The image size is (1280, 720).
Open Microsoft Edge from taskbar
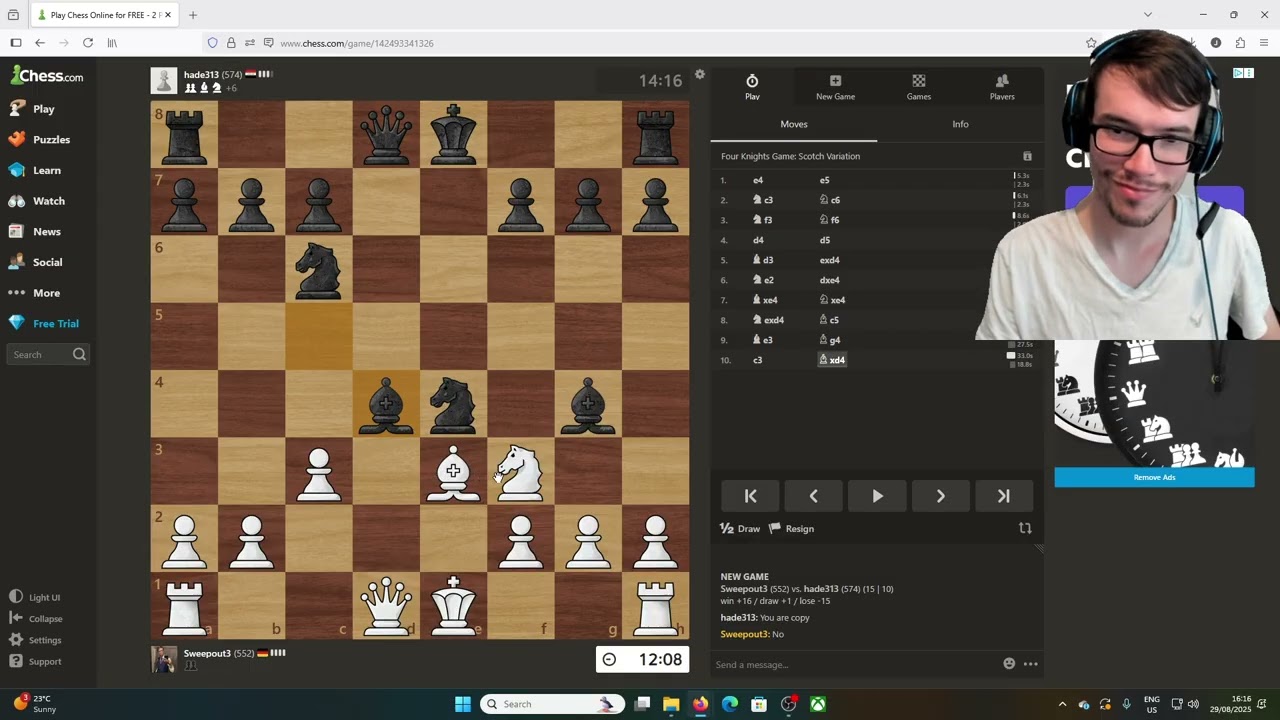(730, 704)
